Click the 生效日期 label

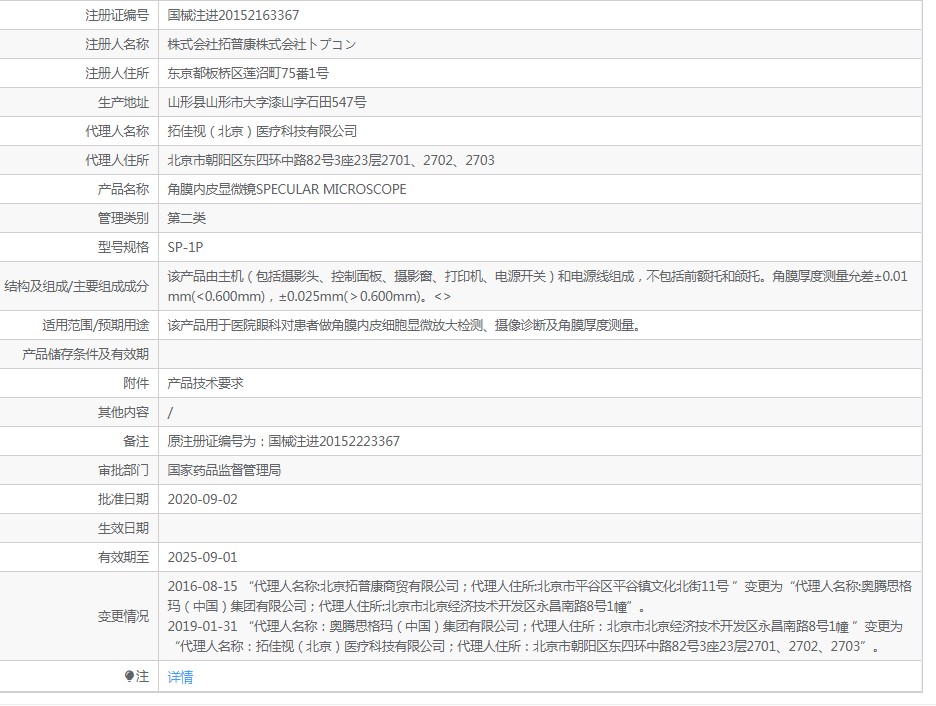tap(124, 528)
